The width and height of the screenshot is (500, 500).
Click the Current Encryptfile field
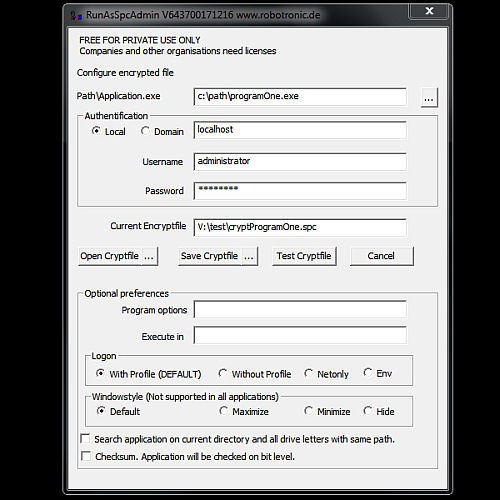pyautogui.click(x=300, y=227)
